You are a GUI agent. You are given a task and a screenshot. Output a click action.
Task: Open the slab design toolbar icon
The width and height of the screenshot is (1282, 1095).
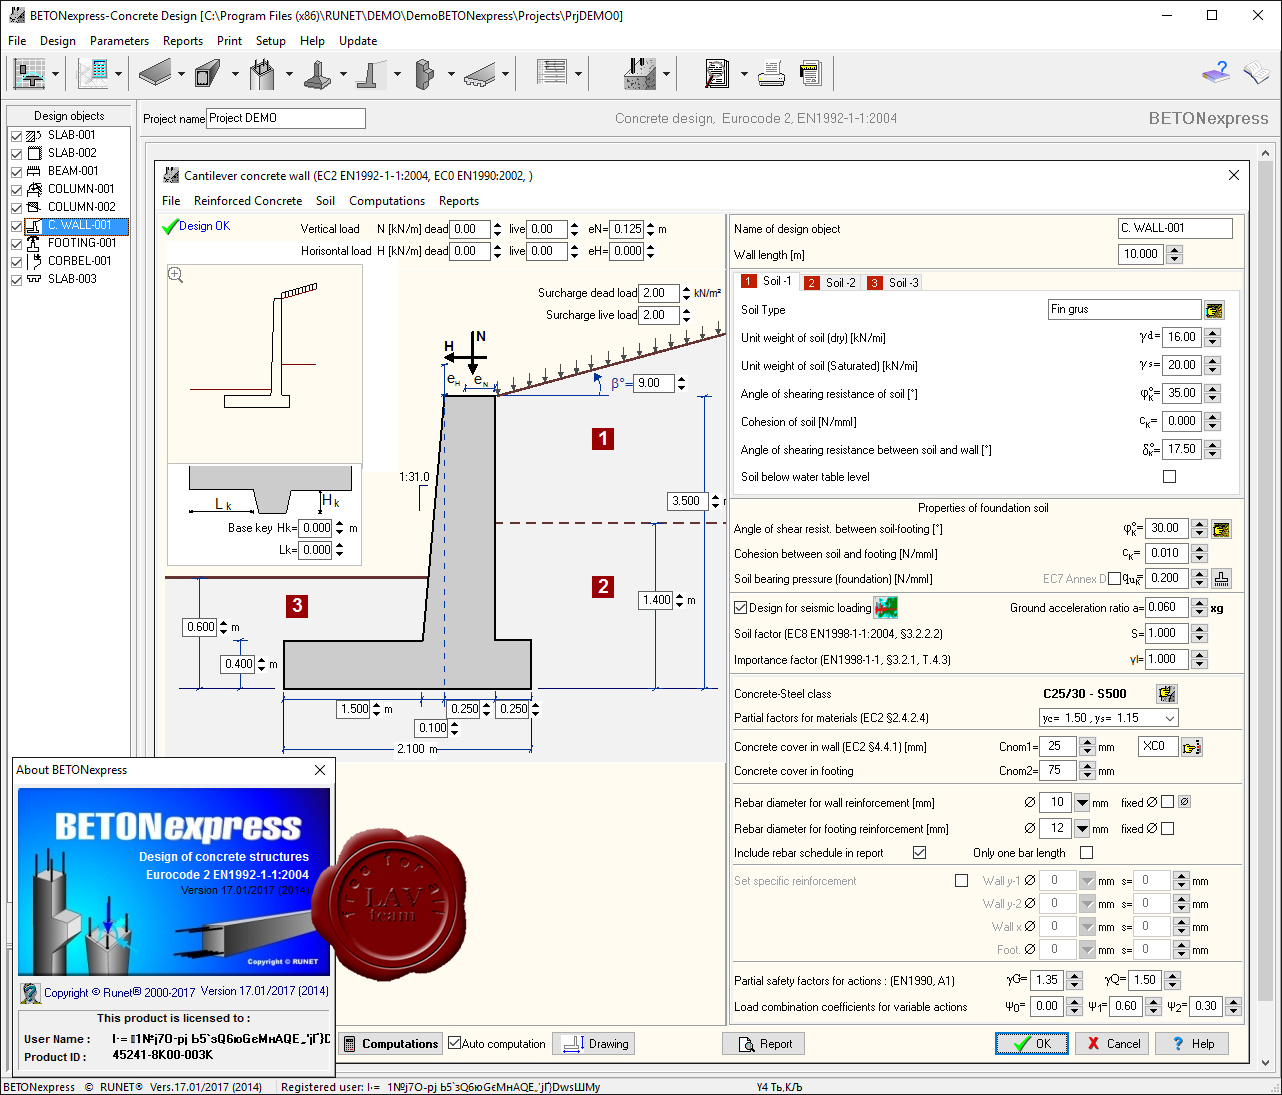[155, 73]
